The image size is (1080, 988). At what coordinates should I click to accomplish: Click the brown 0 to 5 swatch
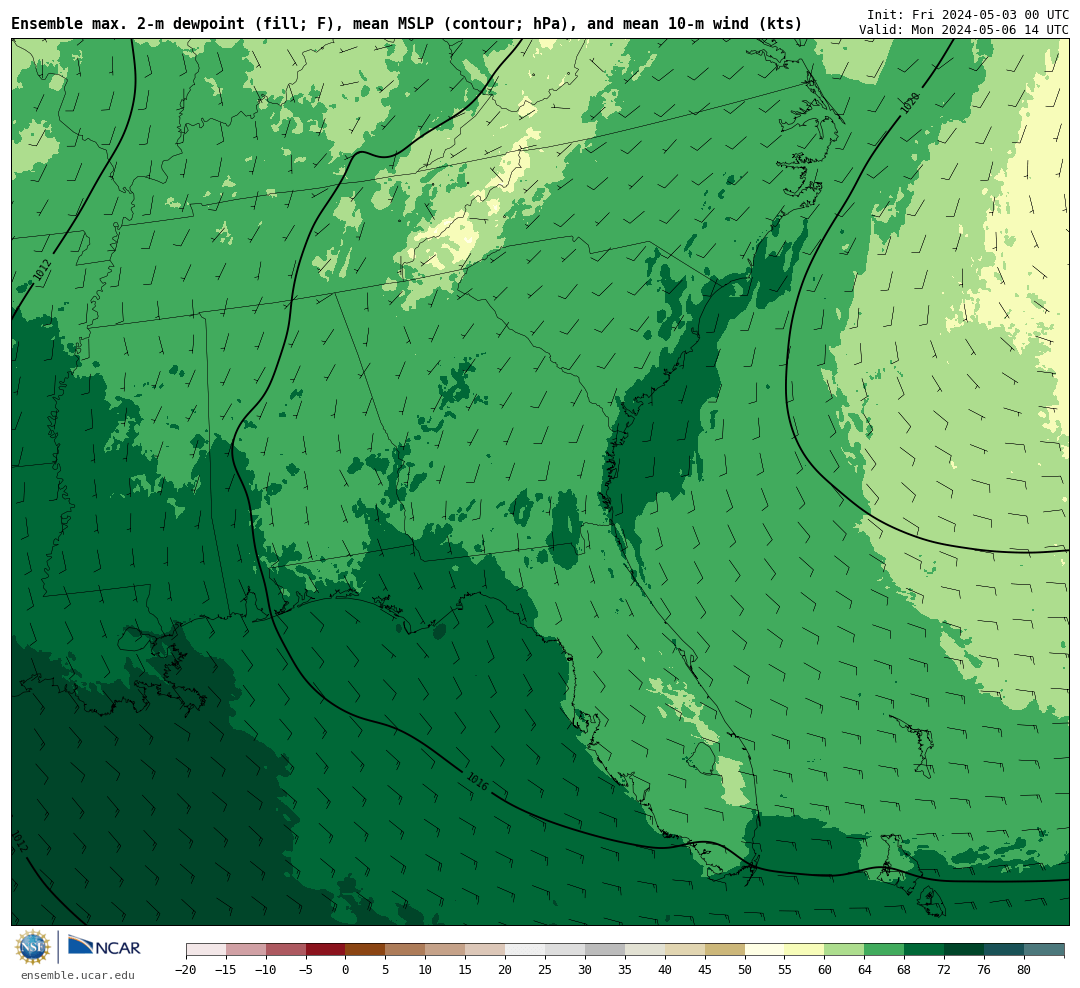coord(365,950)
